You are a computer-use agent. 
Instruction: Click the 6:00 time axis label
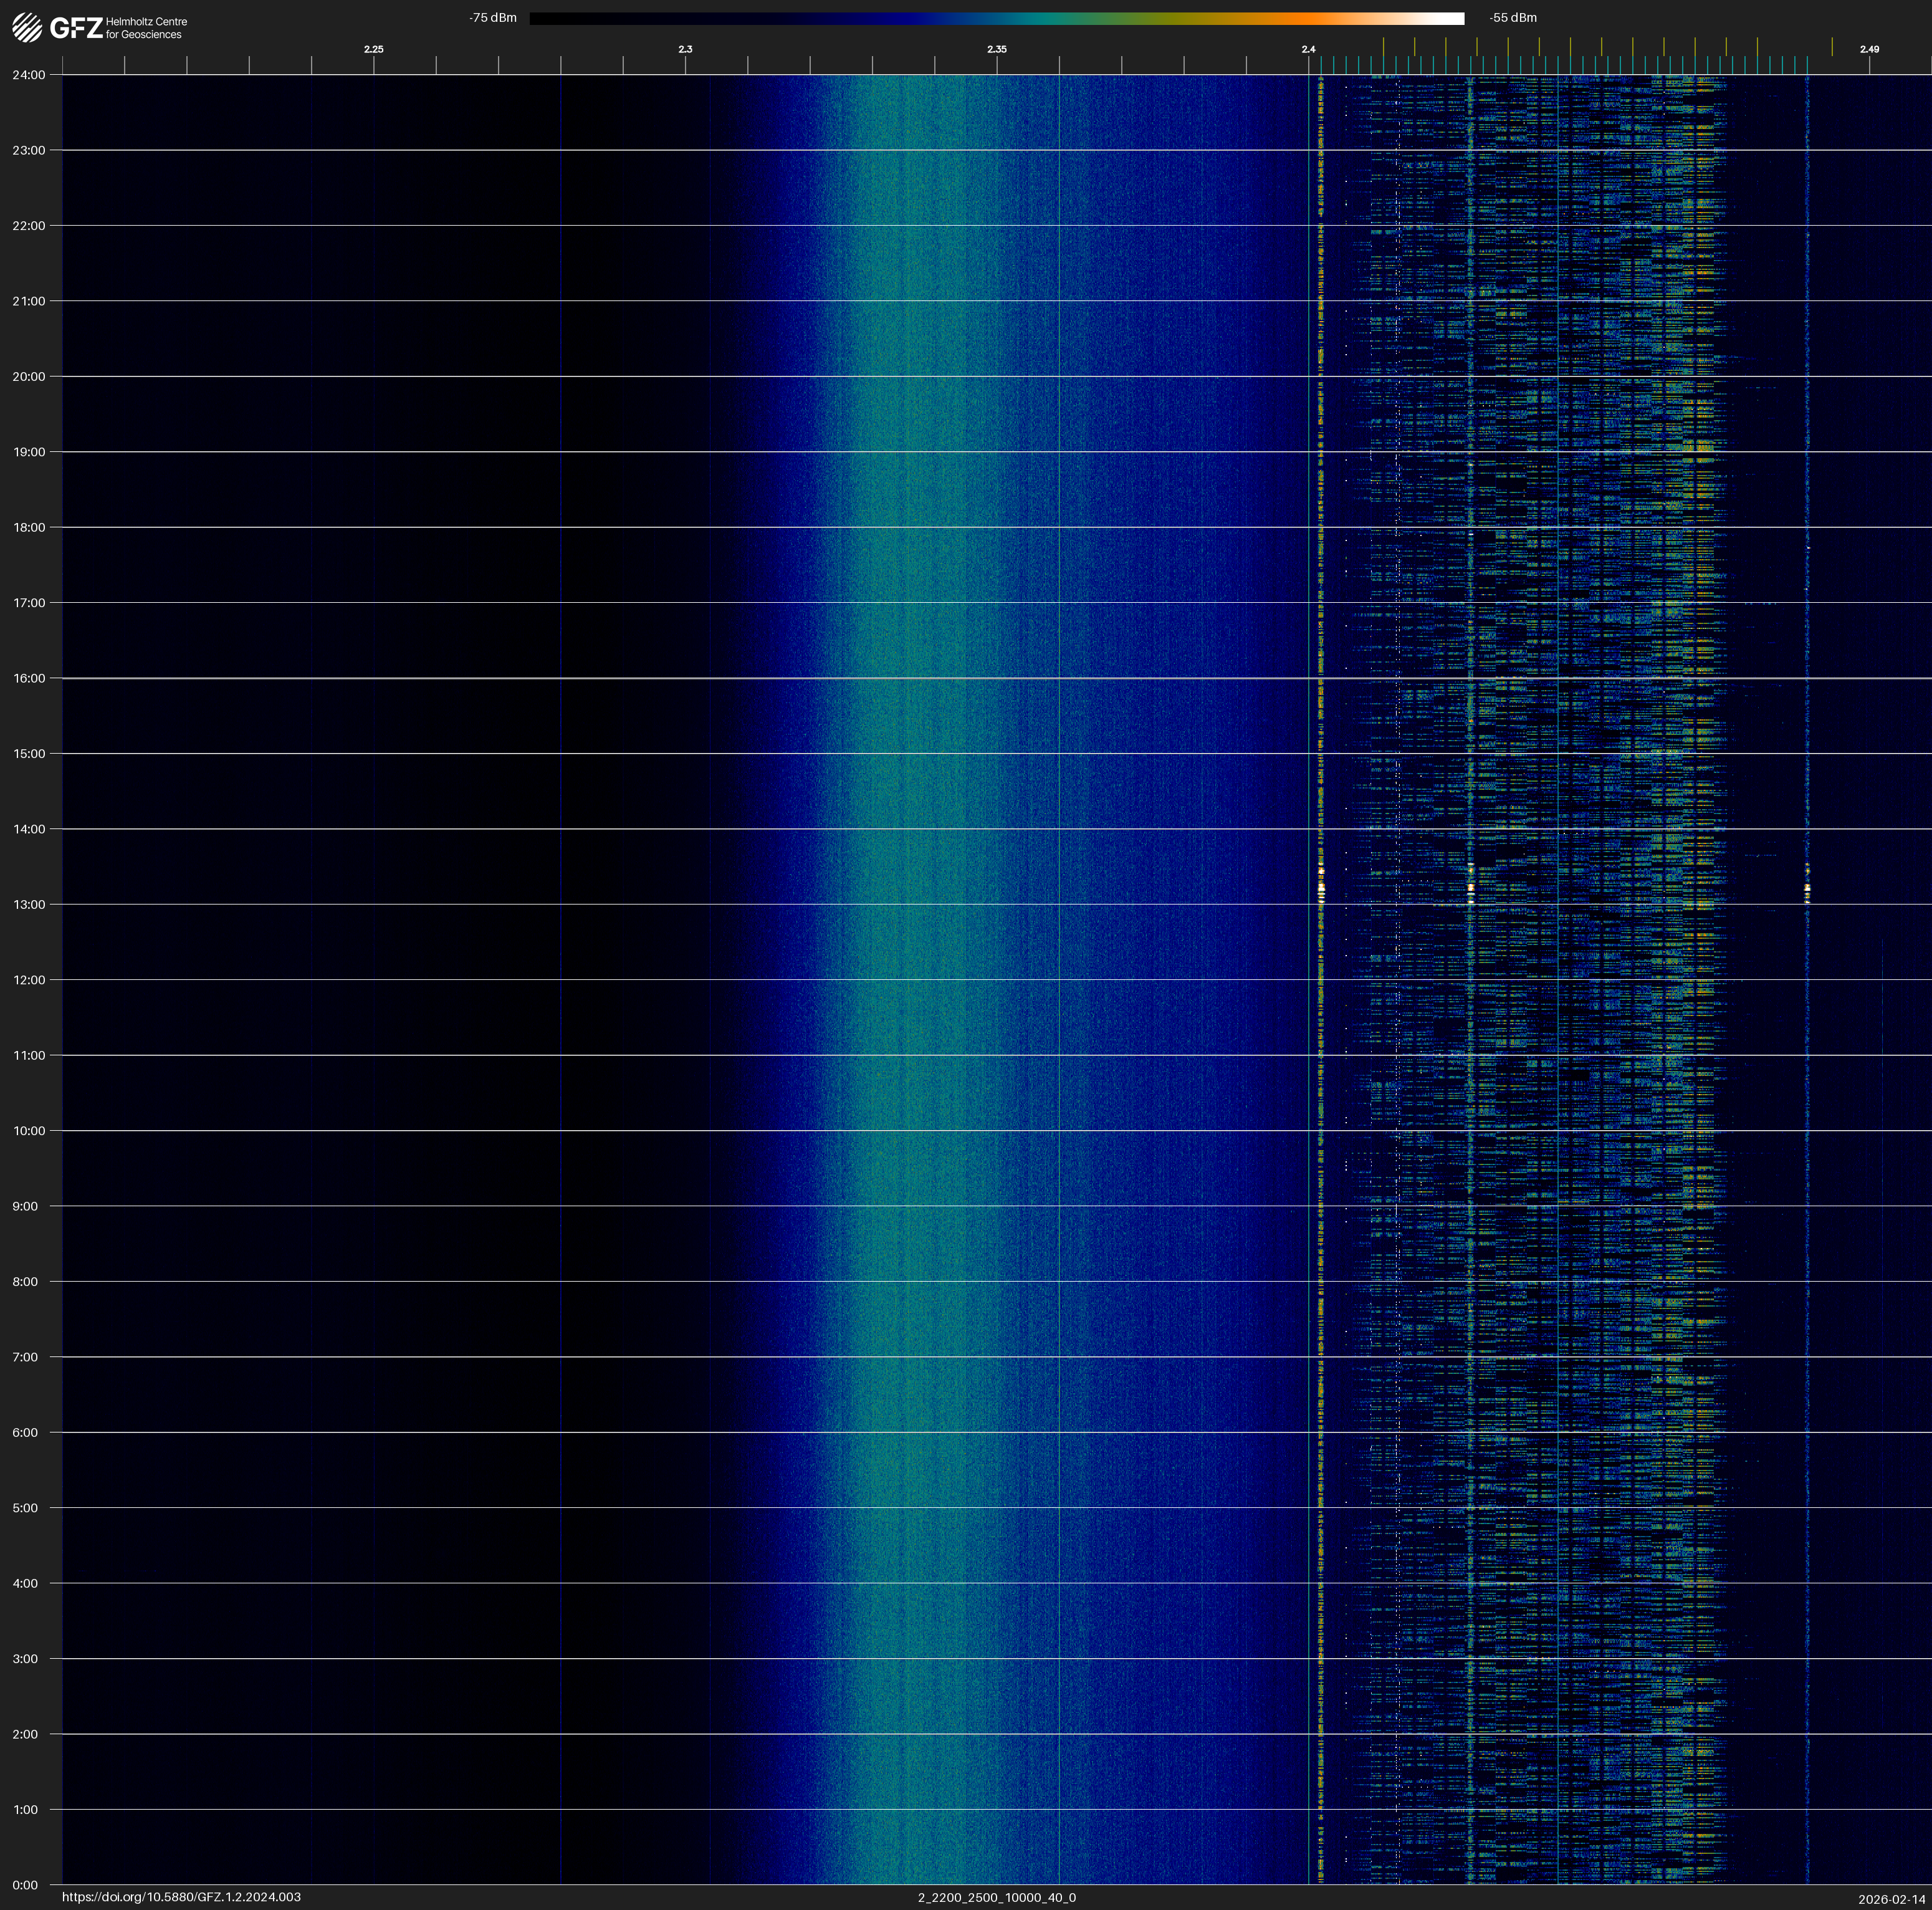[x=25, y=1432]
